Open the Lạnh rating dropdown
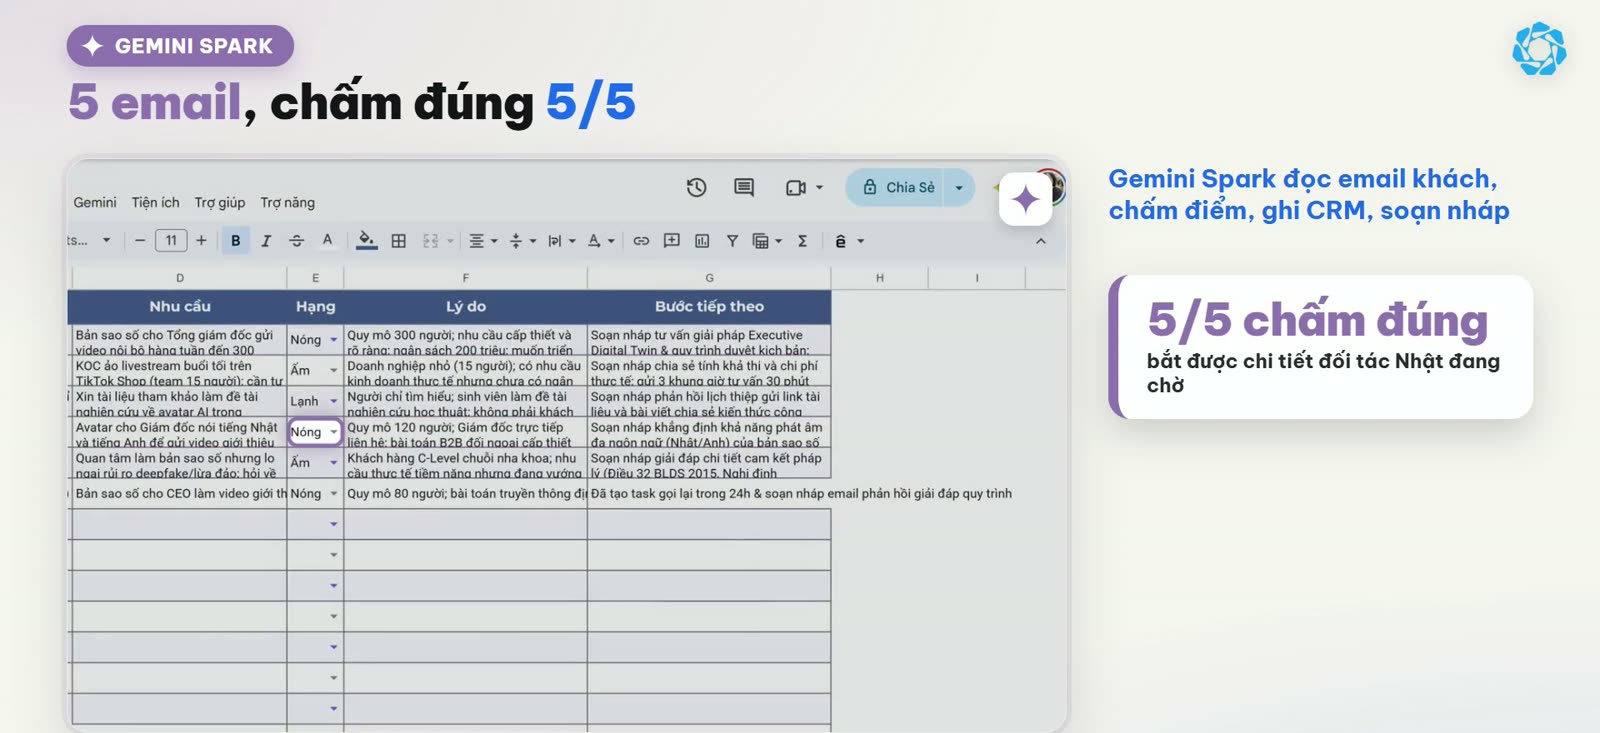Image resolution: width=1600 pixels, height=733 pixels. pos(334,401)
